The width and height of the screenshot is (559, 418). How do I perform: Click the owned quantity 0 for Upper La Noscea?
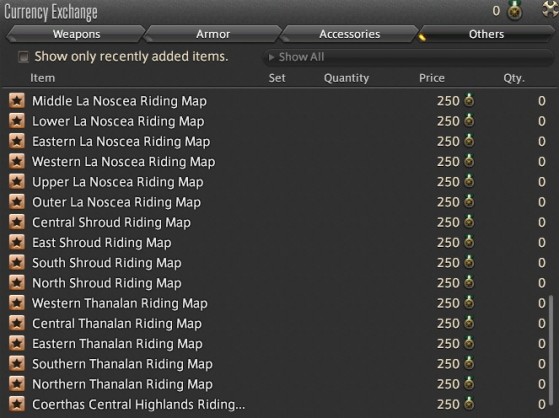pos(542,182)
